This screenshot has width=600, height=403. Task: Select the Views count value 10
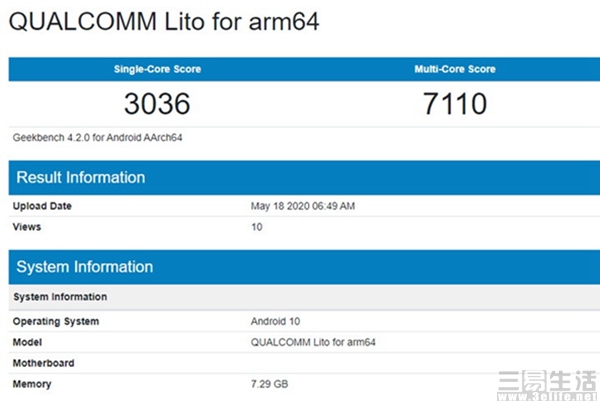257,227
